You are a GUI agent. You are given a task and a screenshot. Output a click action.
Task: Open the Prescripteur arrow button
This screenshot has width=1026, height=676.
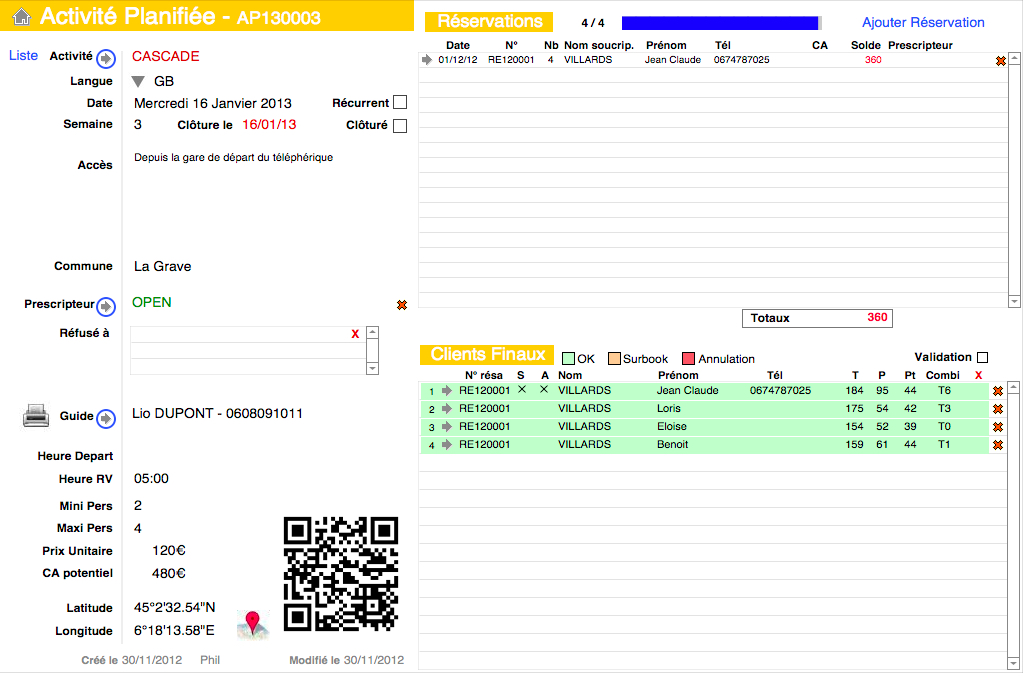click(x=106, y=306)
